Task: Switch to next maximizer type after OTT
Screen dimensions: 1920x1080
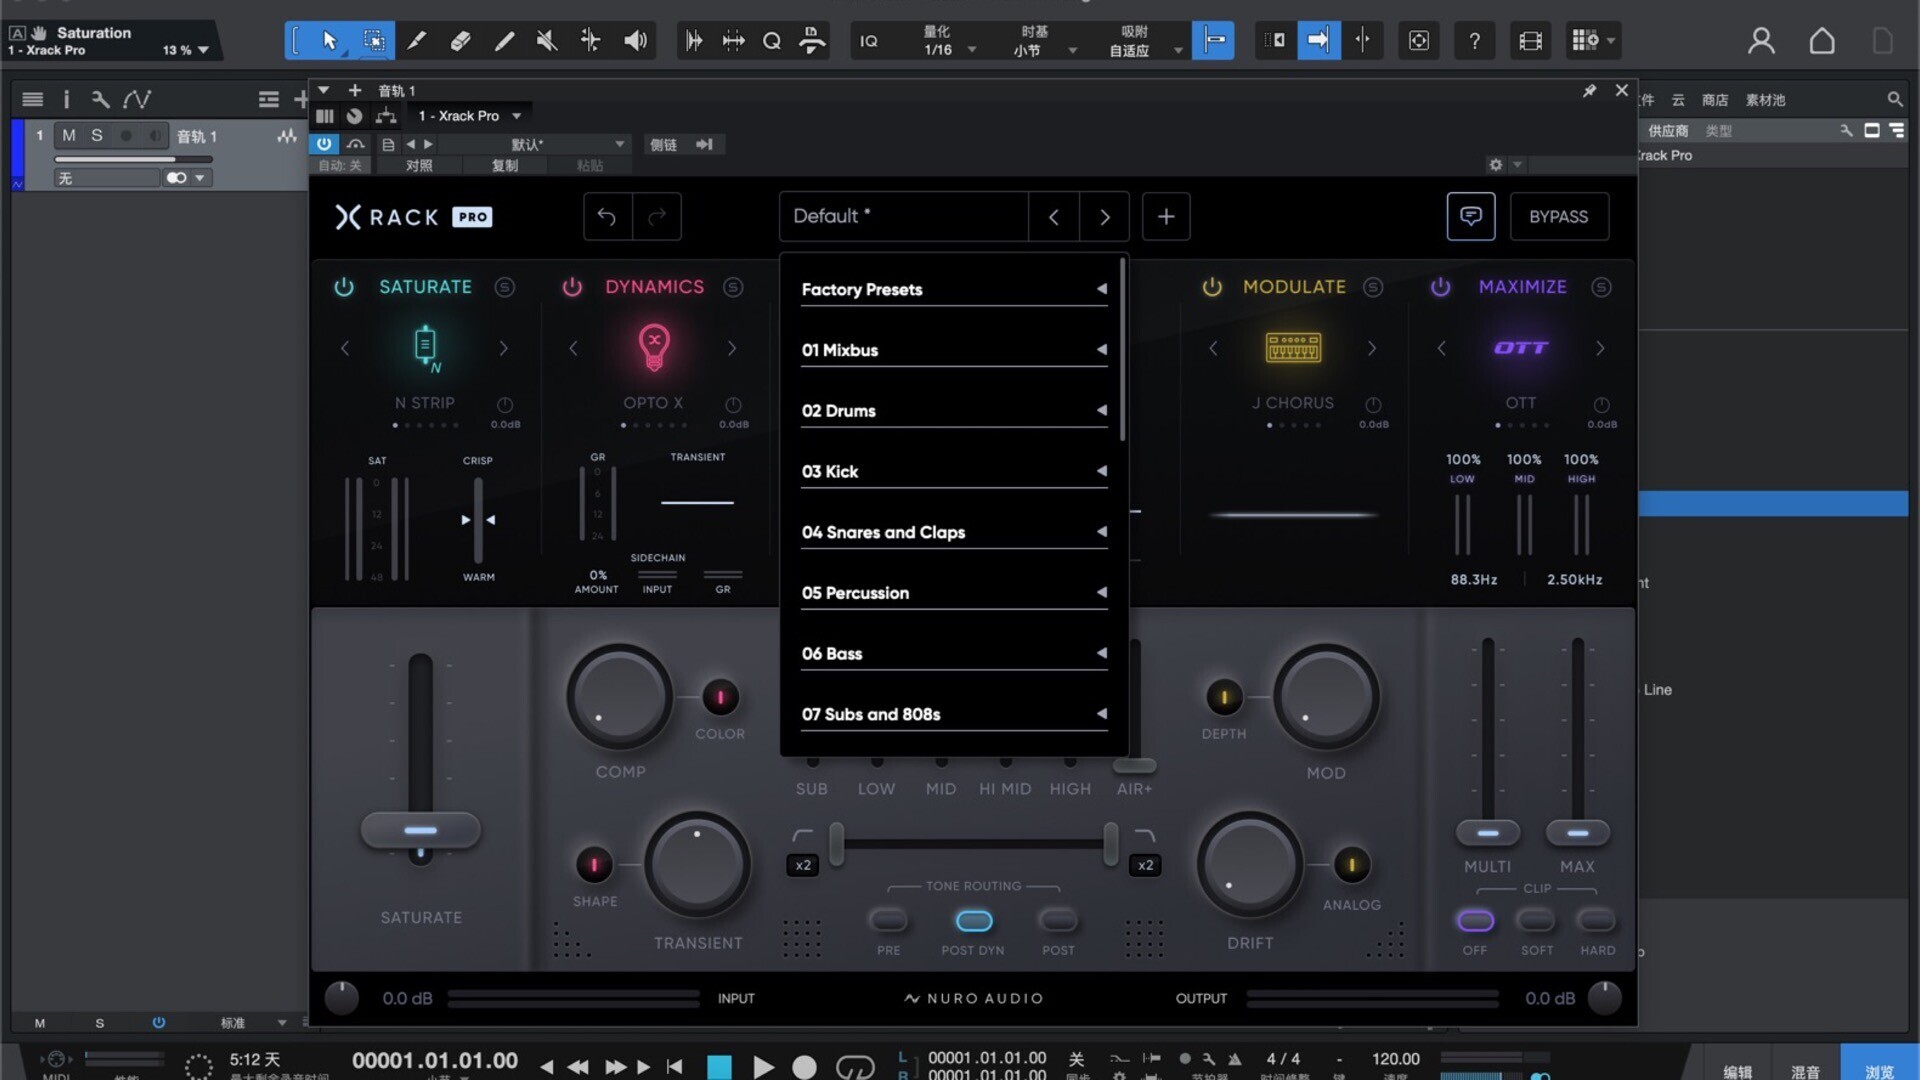Action: point(1600,348)
